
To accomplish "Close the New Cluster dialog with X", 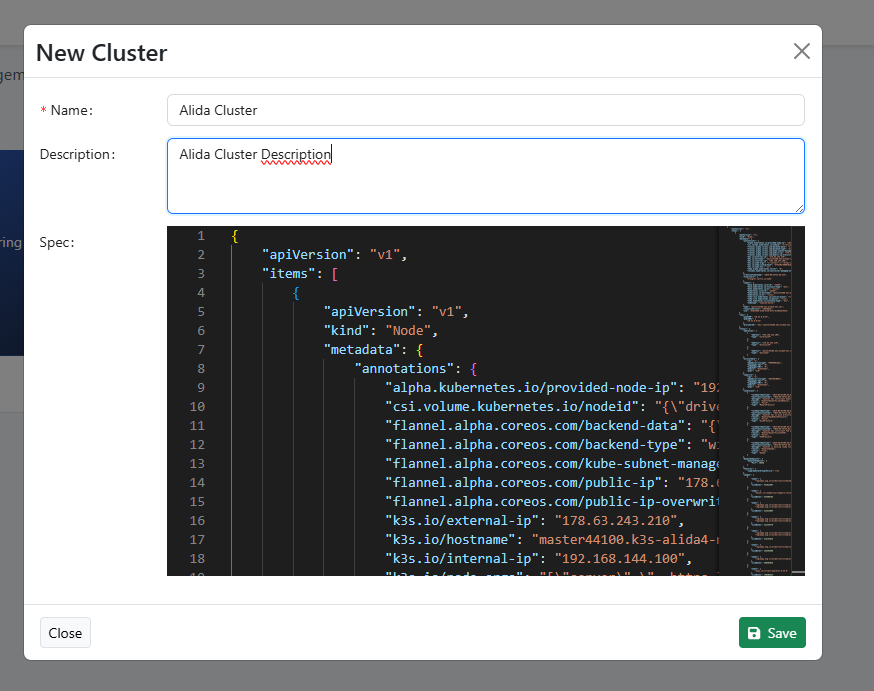I will (x=802, y=51).
